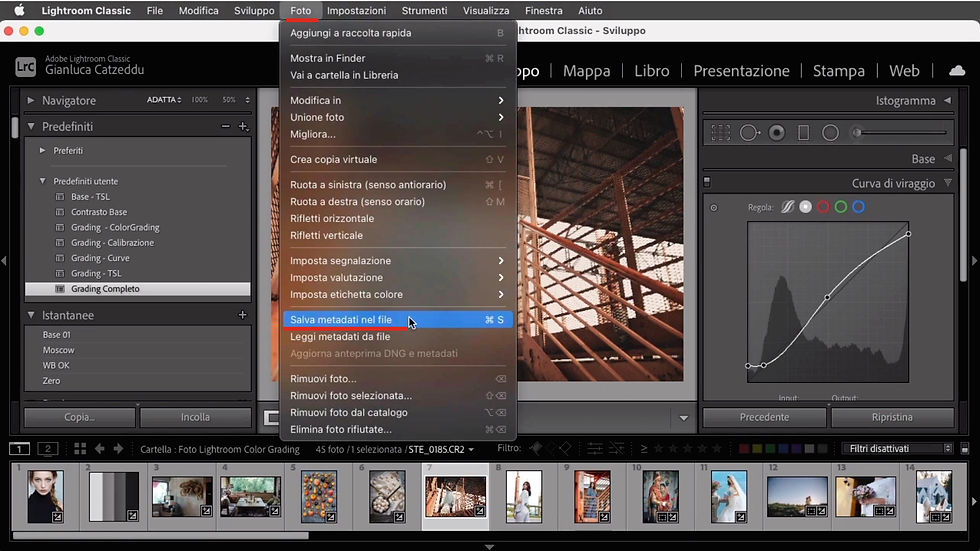Click the plus icon in Predefiniti panel
This screenshot has height=551, width=980.
point(243,126)
